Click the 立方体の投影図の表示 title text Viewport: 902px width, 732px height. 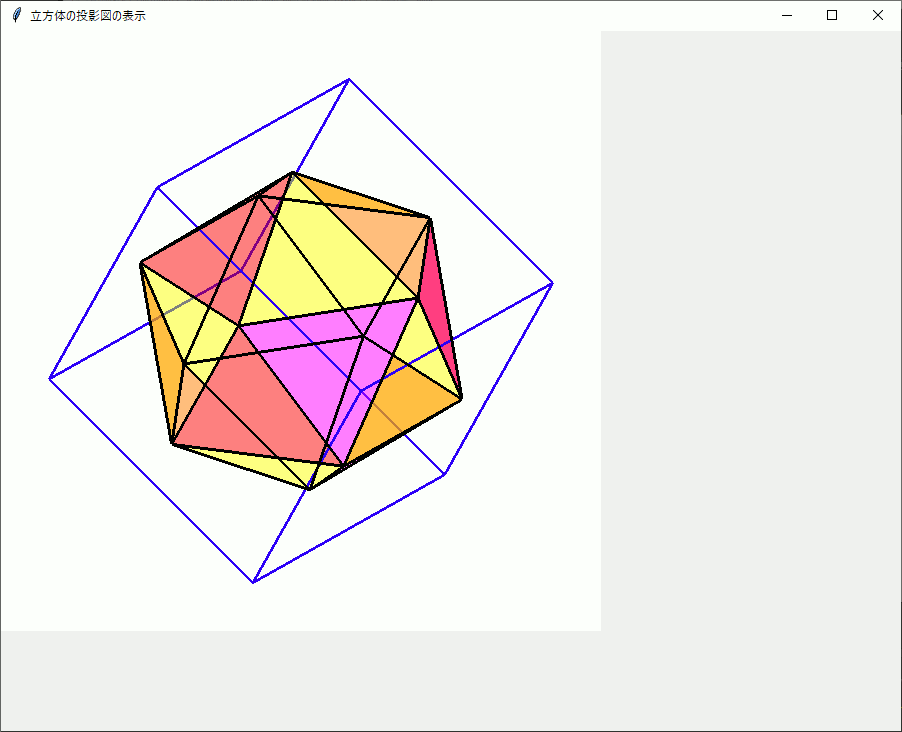[x=88, y=16]
